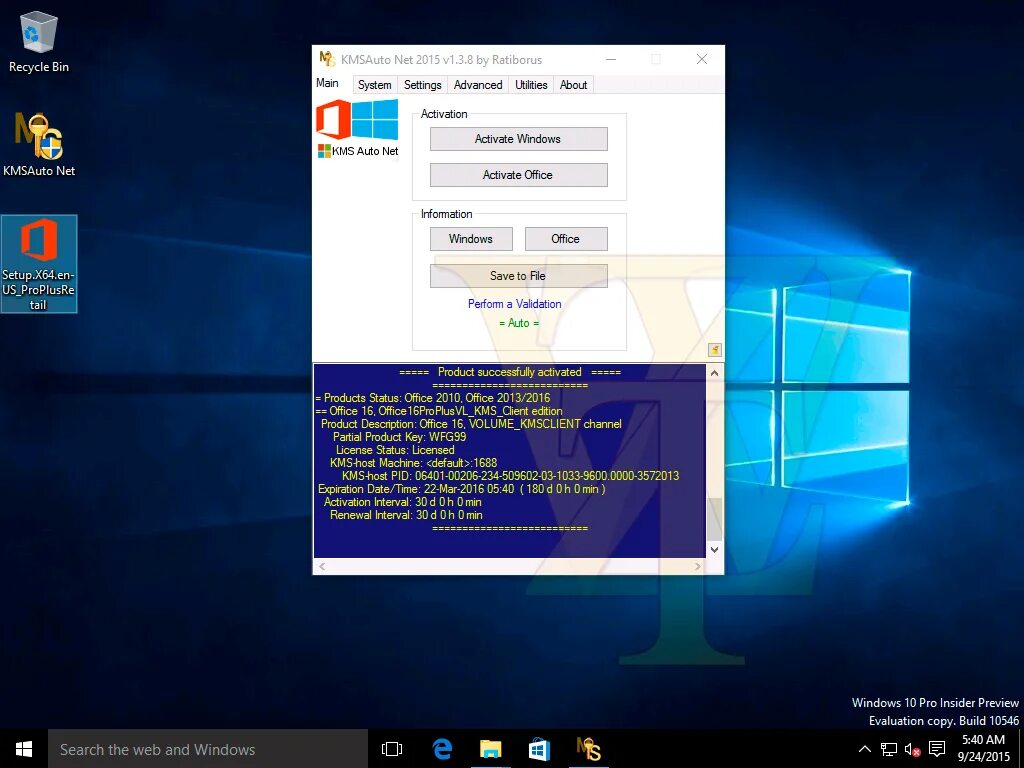
Task: Click the Activate Windows button
Action: coord(519,139)
